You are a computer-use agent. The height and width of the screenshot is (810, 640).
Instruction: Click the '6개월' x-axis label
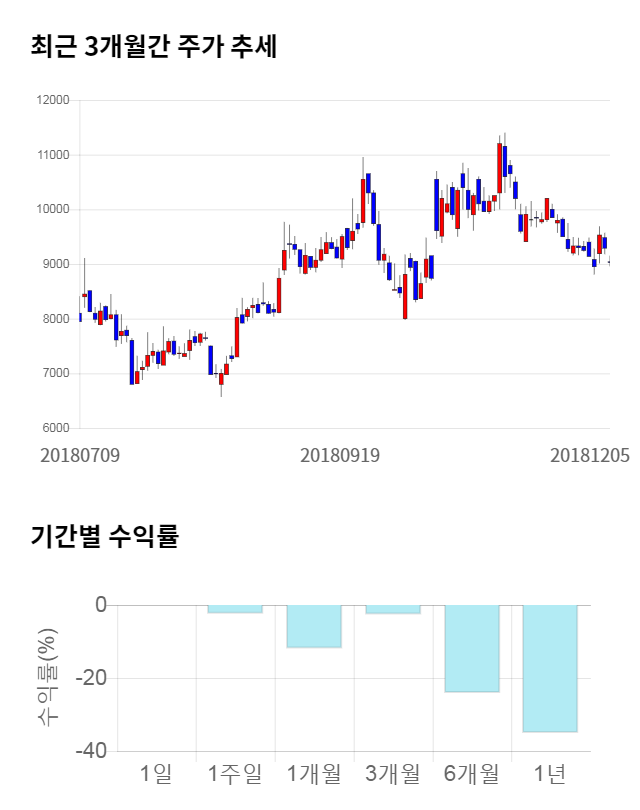[x=472, y=773]
